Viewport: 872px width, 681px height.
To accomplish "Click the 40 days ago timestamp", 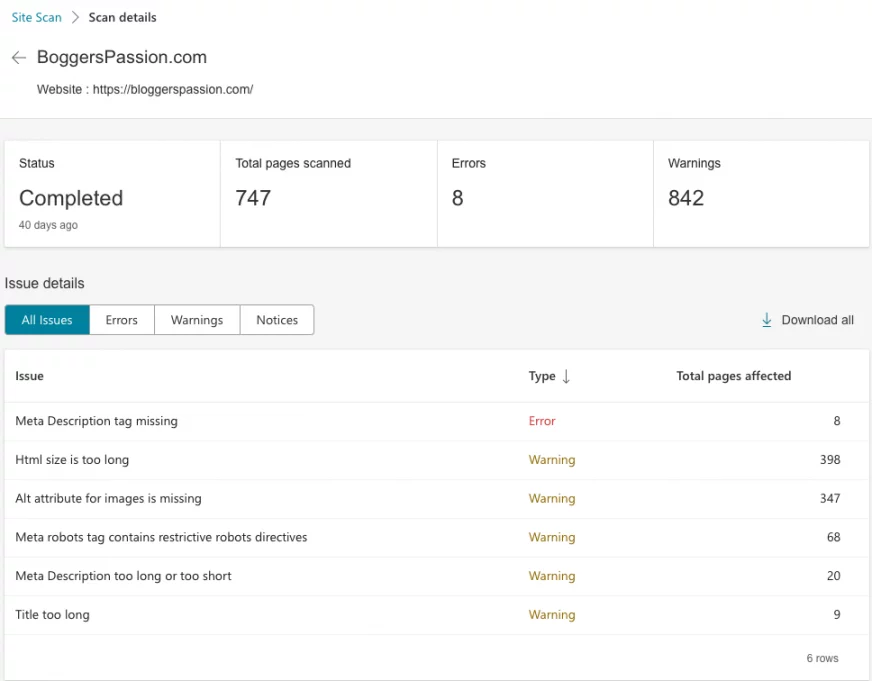I will 48,225.
